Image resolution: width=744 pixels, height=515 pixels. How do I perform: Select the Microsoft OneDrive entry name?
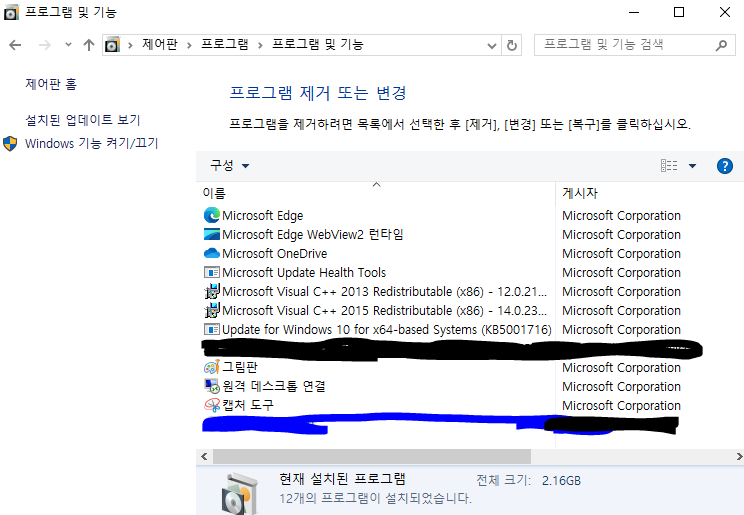274,253
